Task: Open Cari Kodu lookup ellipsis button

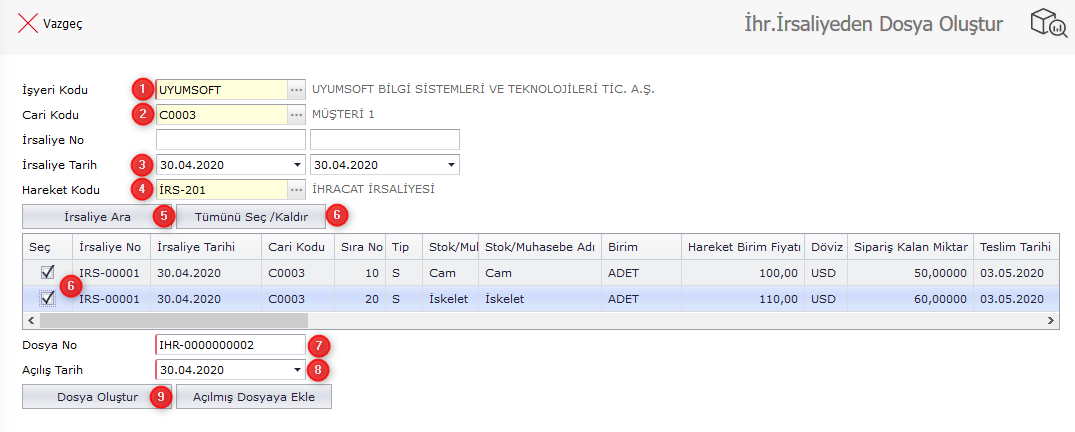Action: tap(296, 115)
